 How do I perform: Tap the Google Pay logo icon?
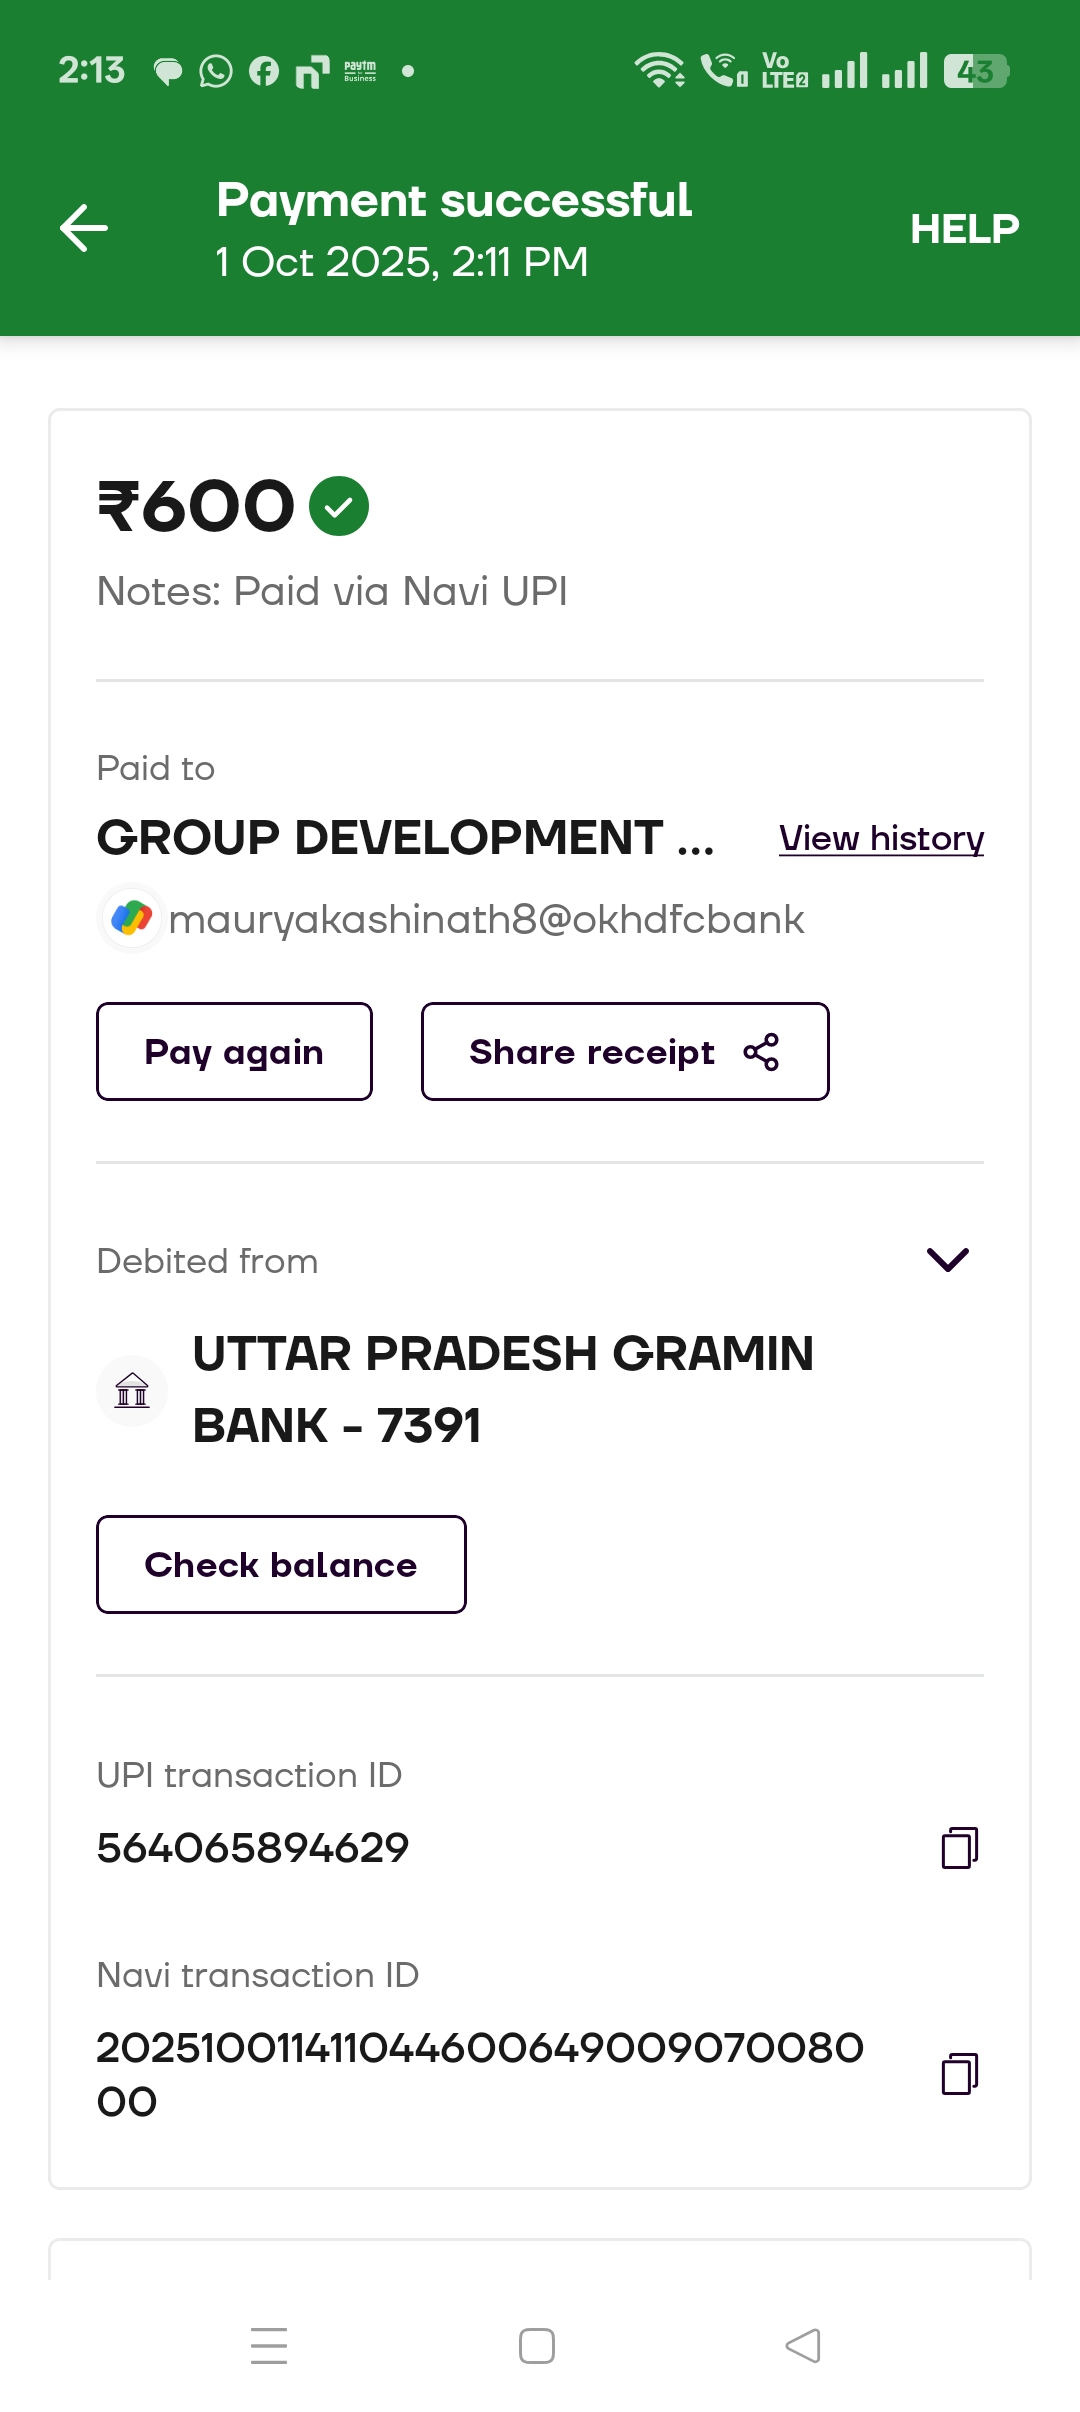(x=131, y=918)
